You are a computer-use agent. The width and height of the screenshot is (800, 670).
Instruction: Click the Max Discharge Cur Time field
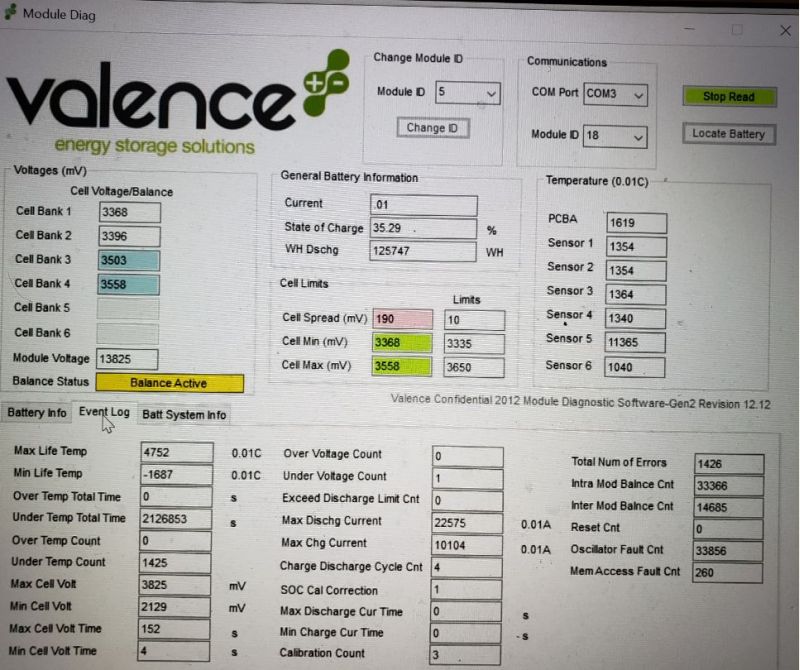click(x=466, y=611)
